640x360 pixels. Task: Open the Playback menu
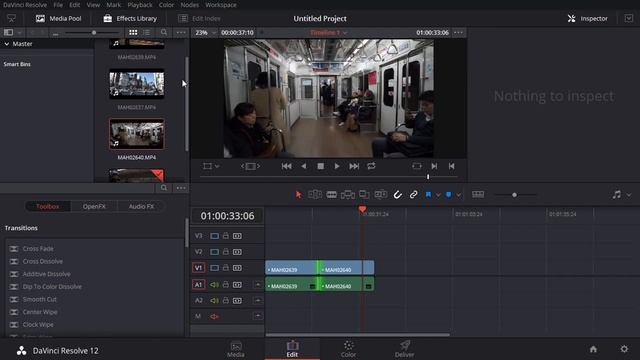pos(140,5)
